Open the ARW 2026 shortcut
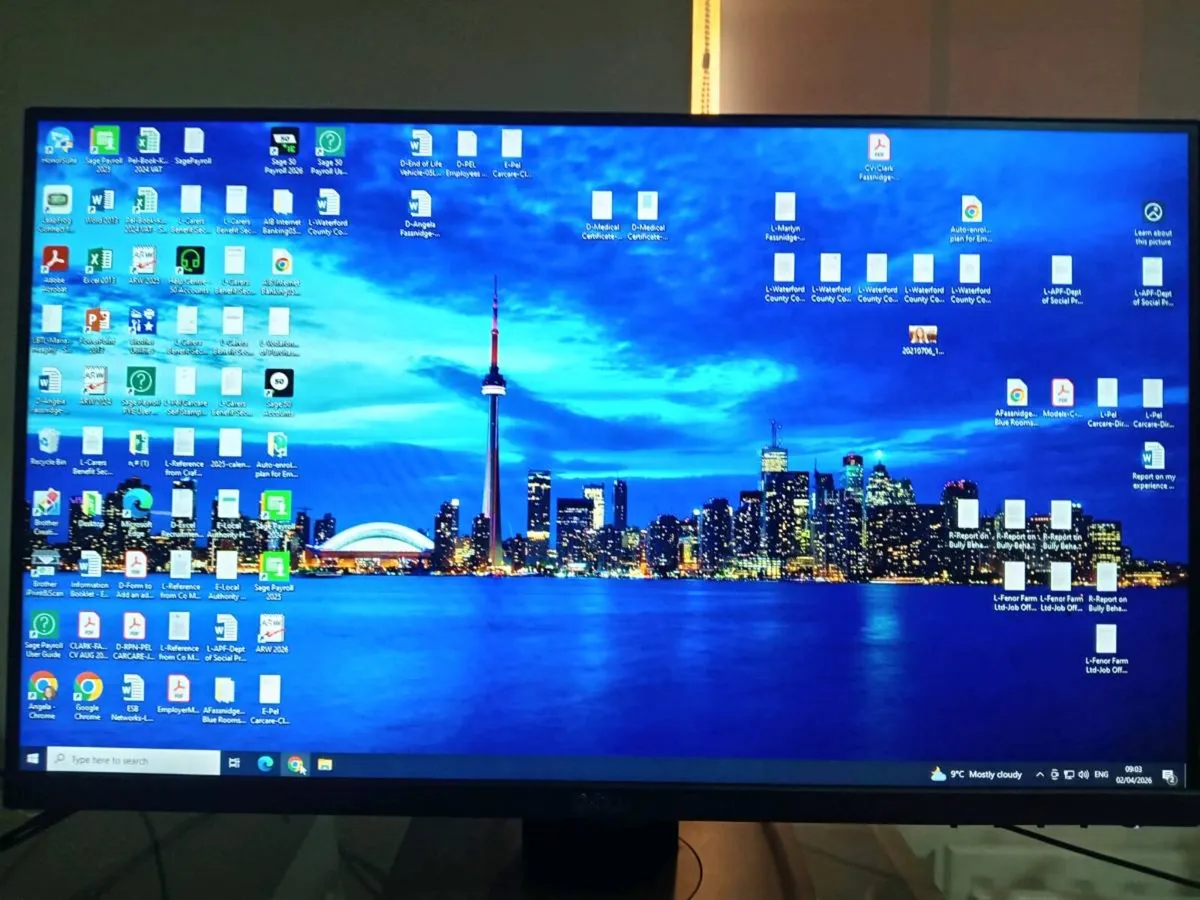 [x=271, y=629]
